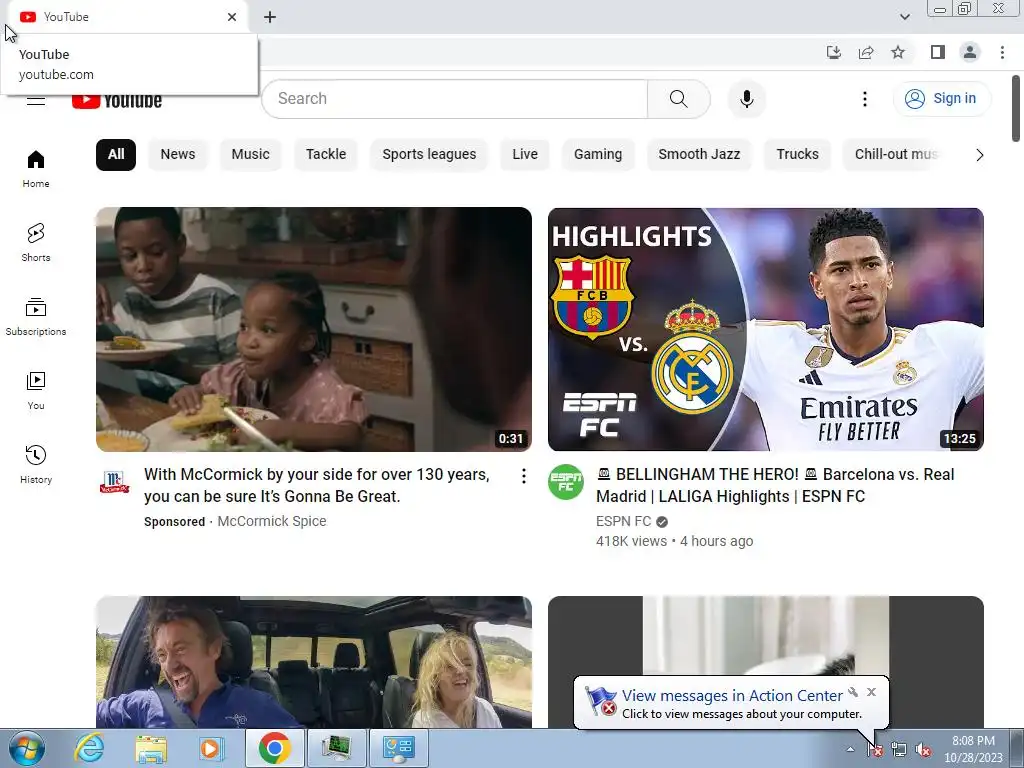The image size is (1024, 768).
Task: Click the network tray icon
Action: (899, 750)
